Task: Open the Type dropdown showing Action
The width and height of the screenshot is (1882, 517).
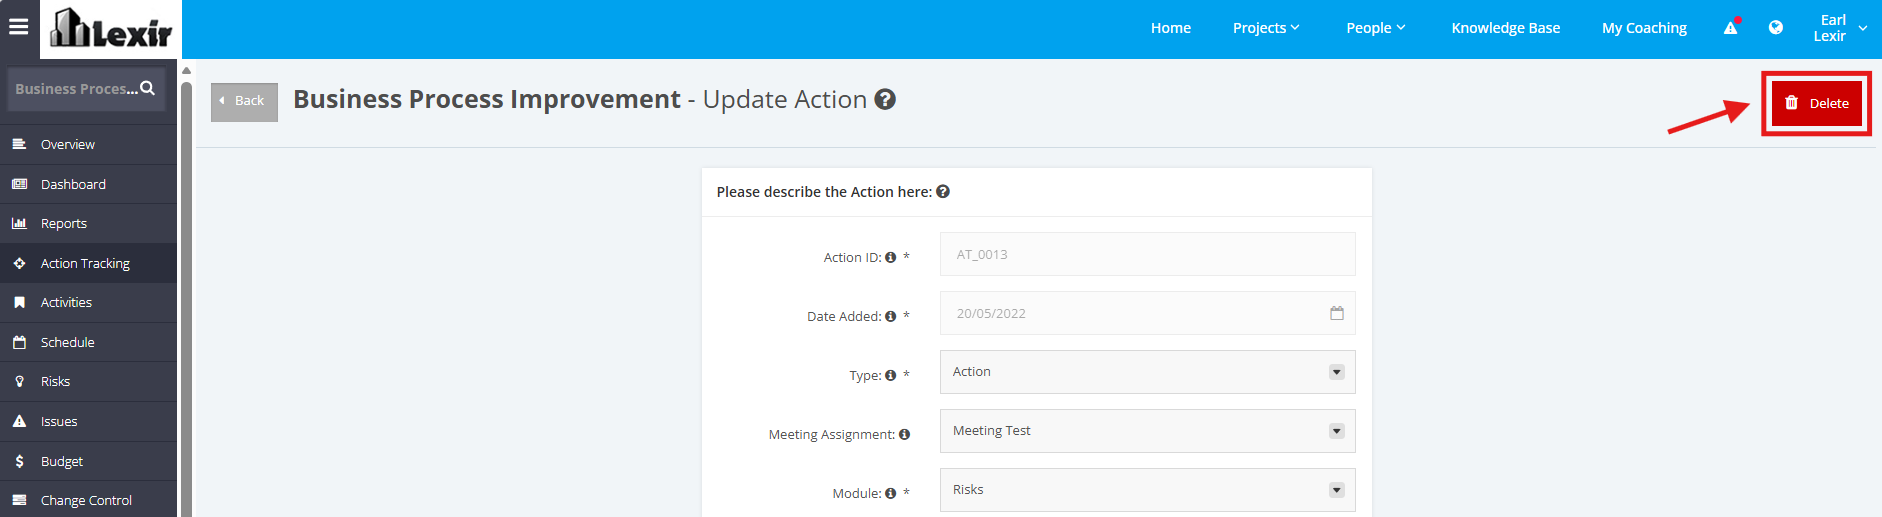Action: coord(1148,372)
